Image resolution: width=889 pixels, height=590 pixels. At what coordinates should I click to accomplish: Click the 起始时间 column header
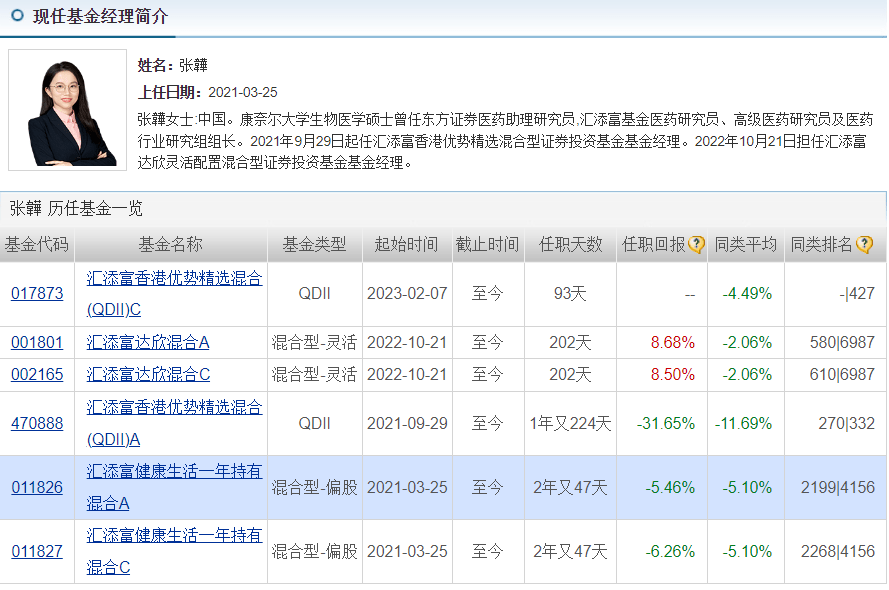(407, 245)
